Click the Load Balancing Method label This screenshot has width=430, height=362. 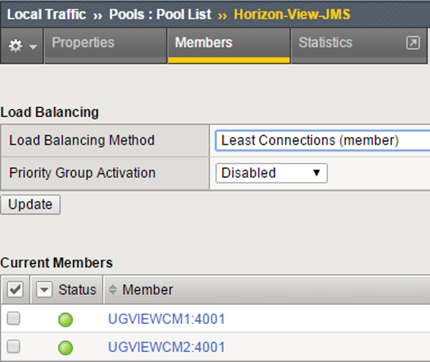click(82, 140)
